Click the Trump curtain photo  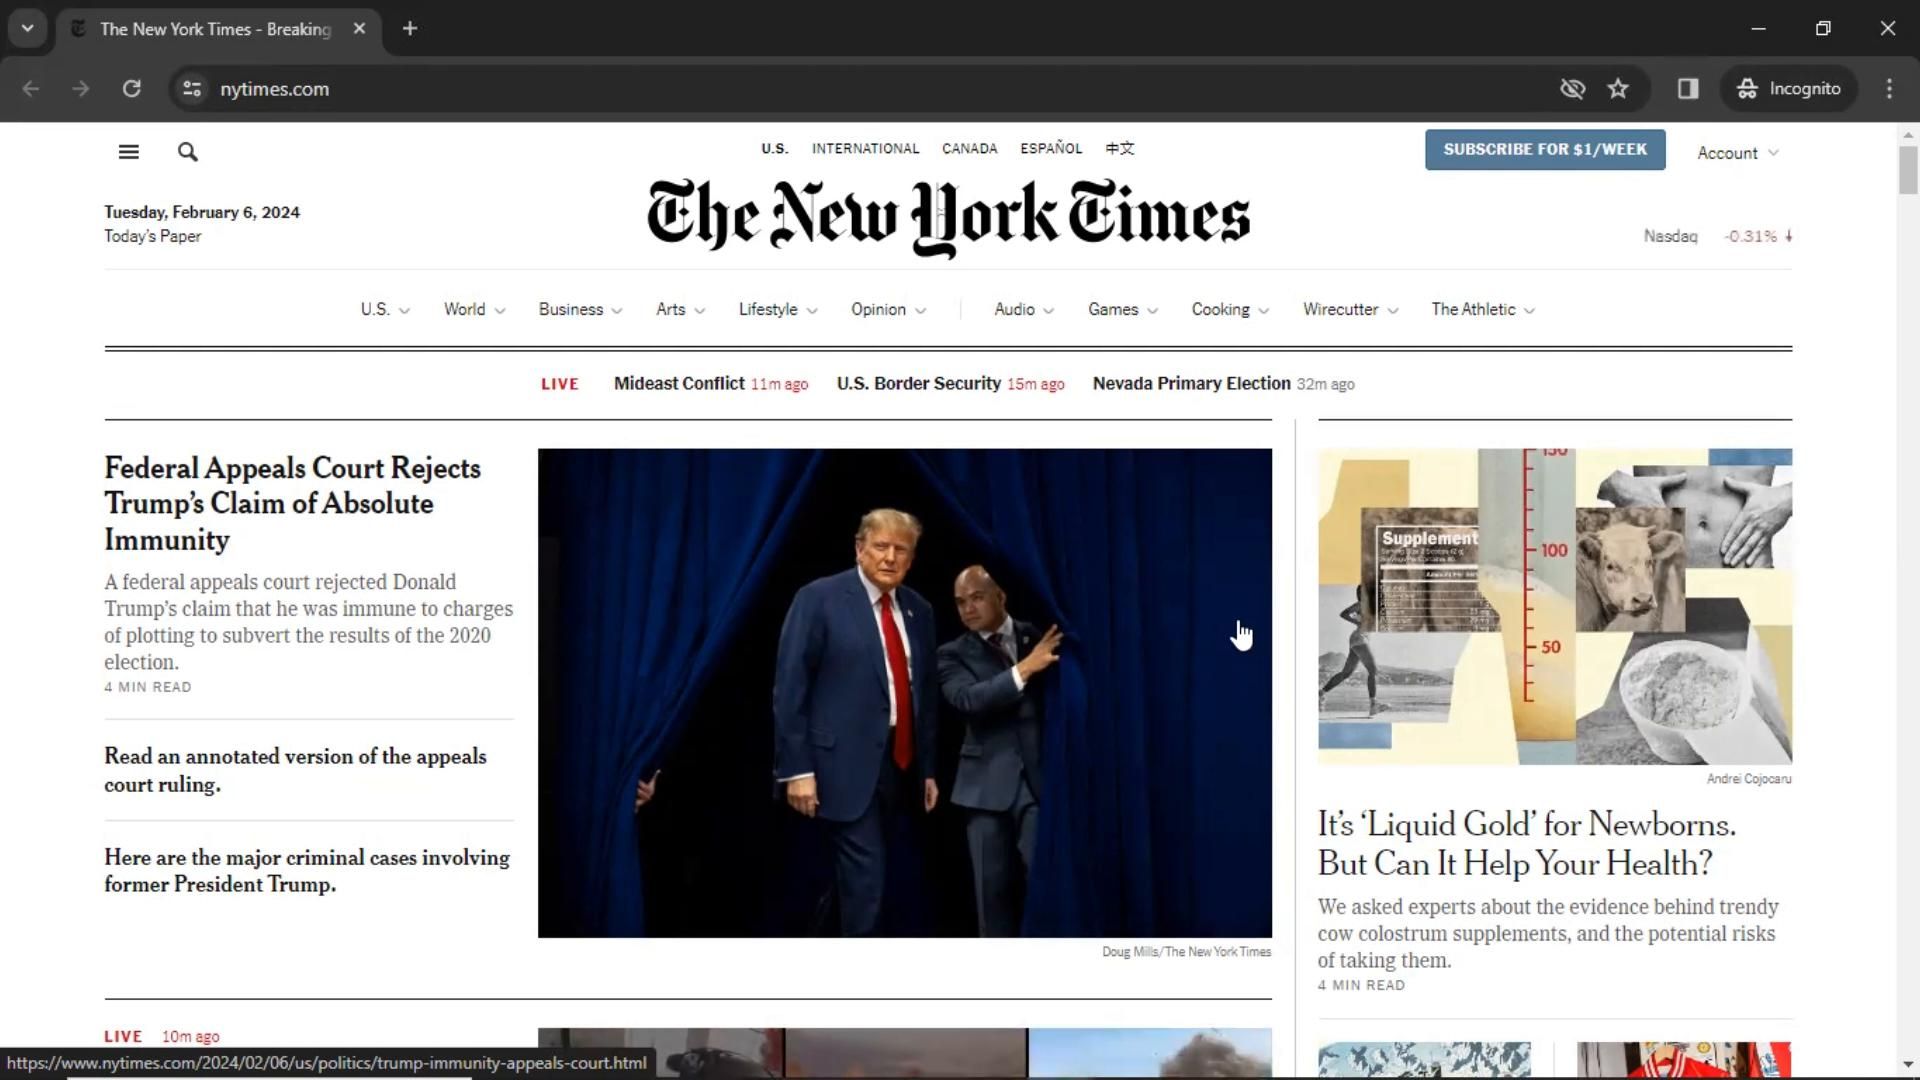pos(904,692)
